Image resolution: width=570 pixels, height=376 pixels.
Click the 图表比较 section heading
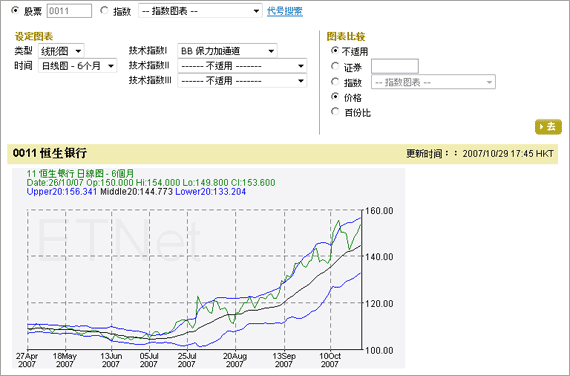pyautogui.click(x=346, y=36)
